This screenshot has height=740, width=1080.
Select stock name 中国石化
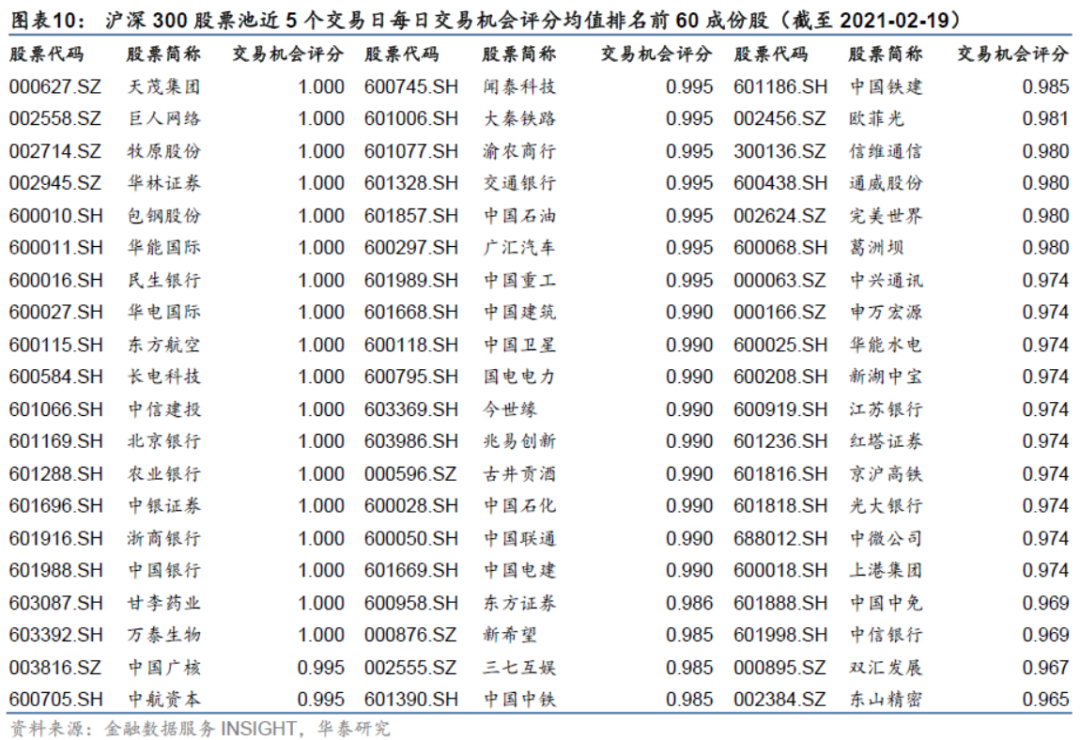tap(519, 506)
